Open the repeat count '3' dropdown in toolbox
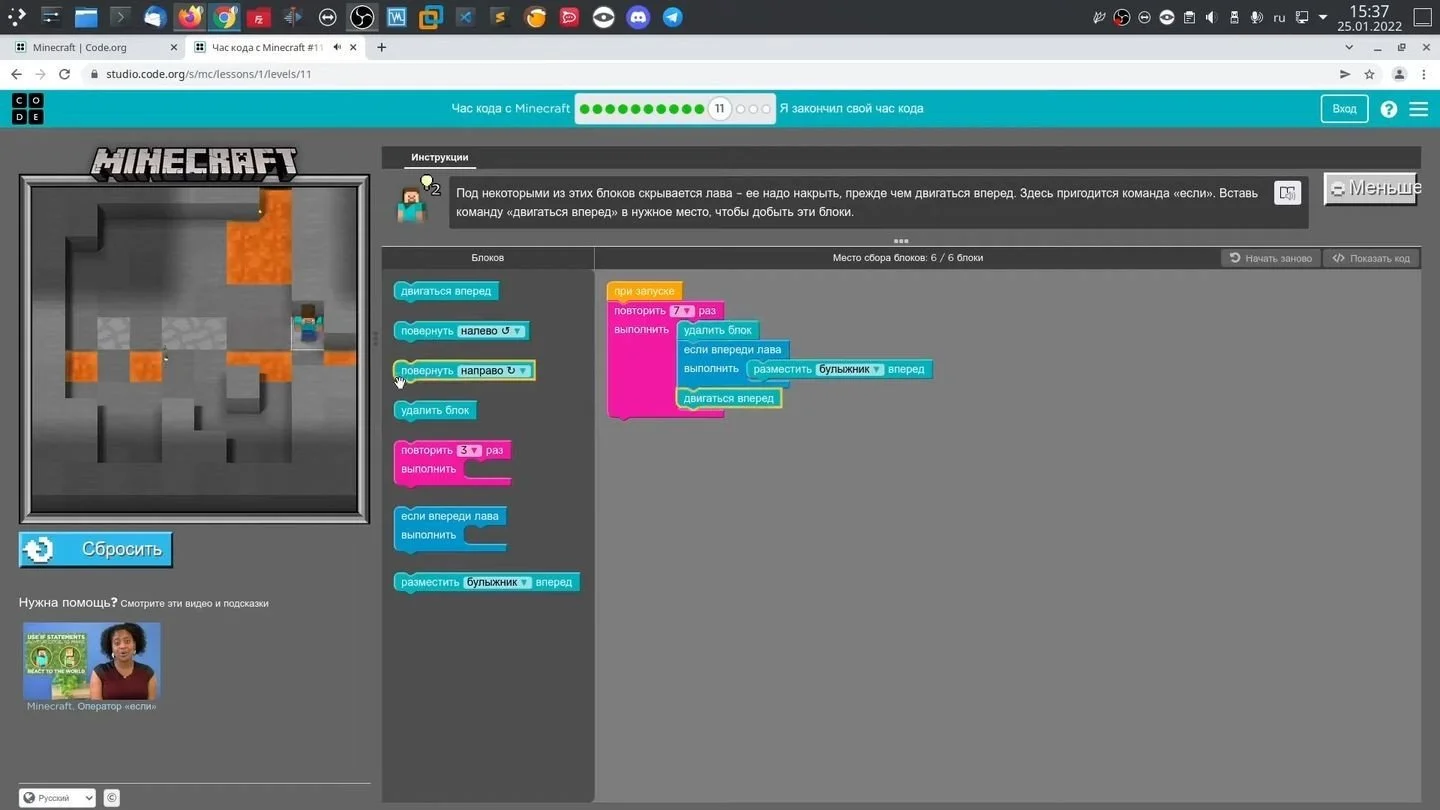The height and width of the screenshot is (810, 1440). tap(469, 451)
